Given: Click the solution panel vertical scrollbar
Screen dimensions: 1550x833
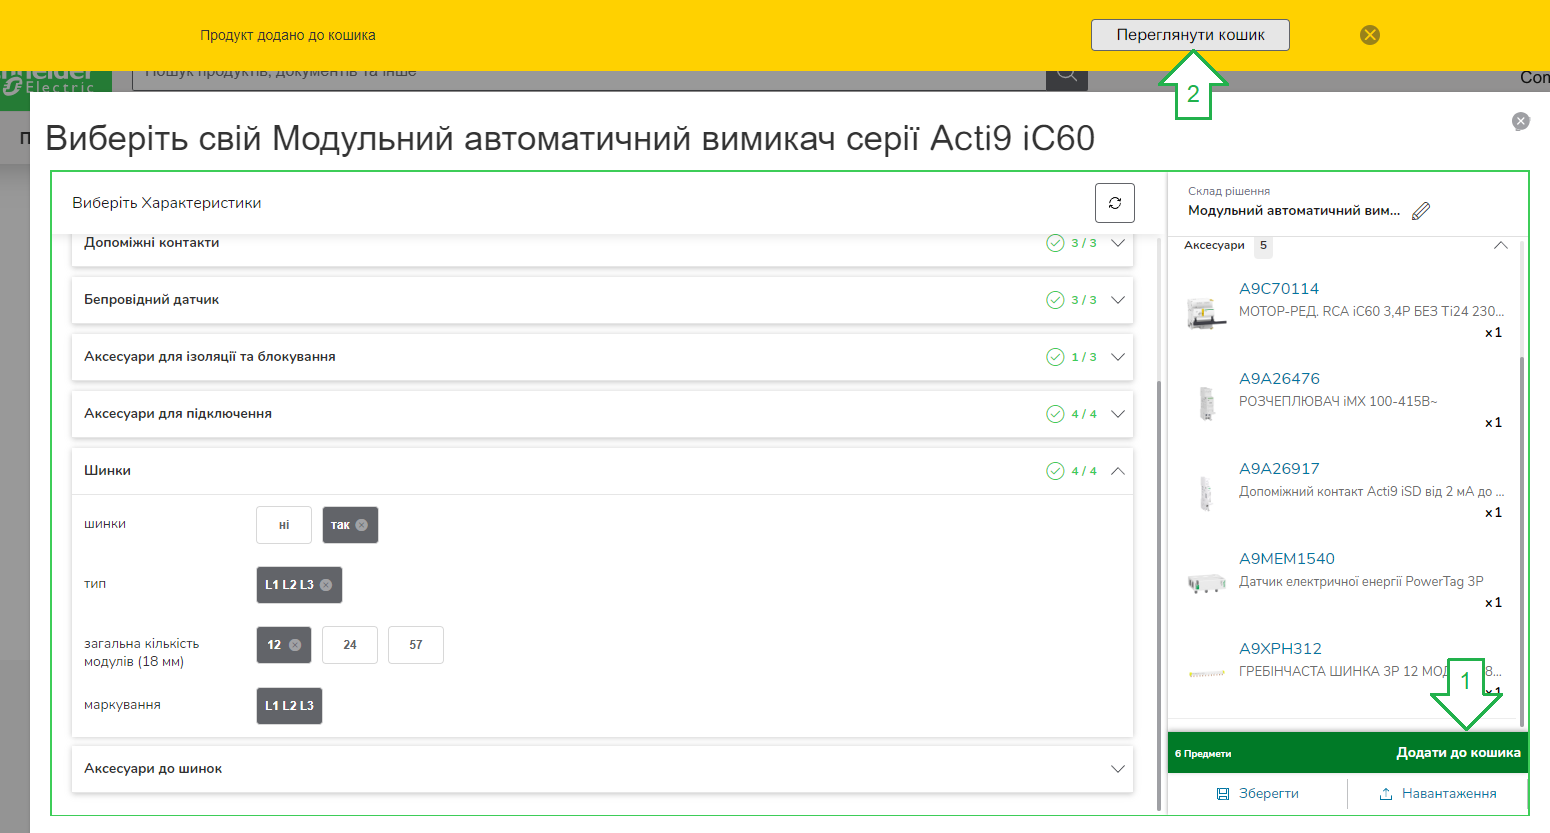Looking at the screenshot, I should (1522, 540).
